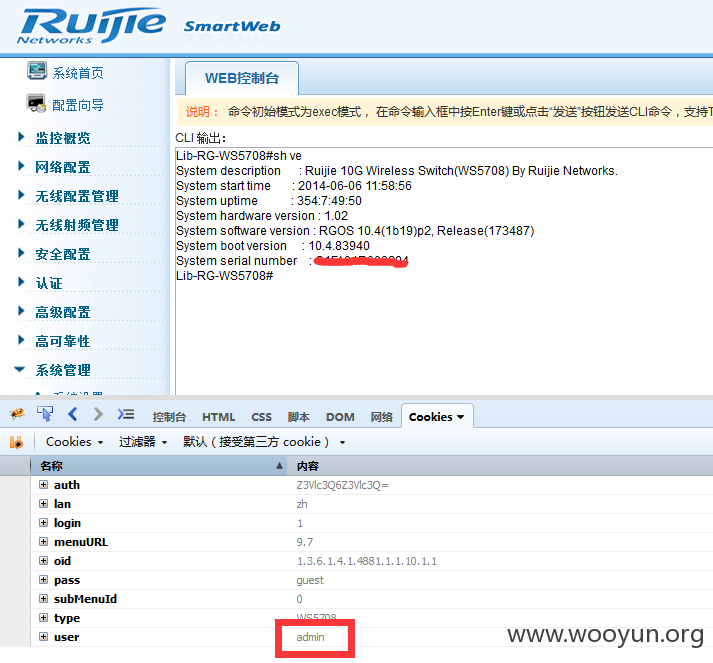The width and height of the screenshot is (713, 663).
Task: Switch to the 控制台 Firebug tab
Action: (x=169, y=417)
